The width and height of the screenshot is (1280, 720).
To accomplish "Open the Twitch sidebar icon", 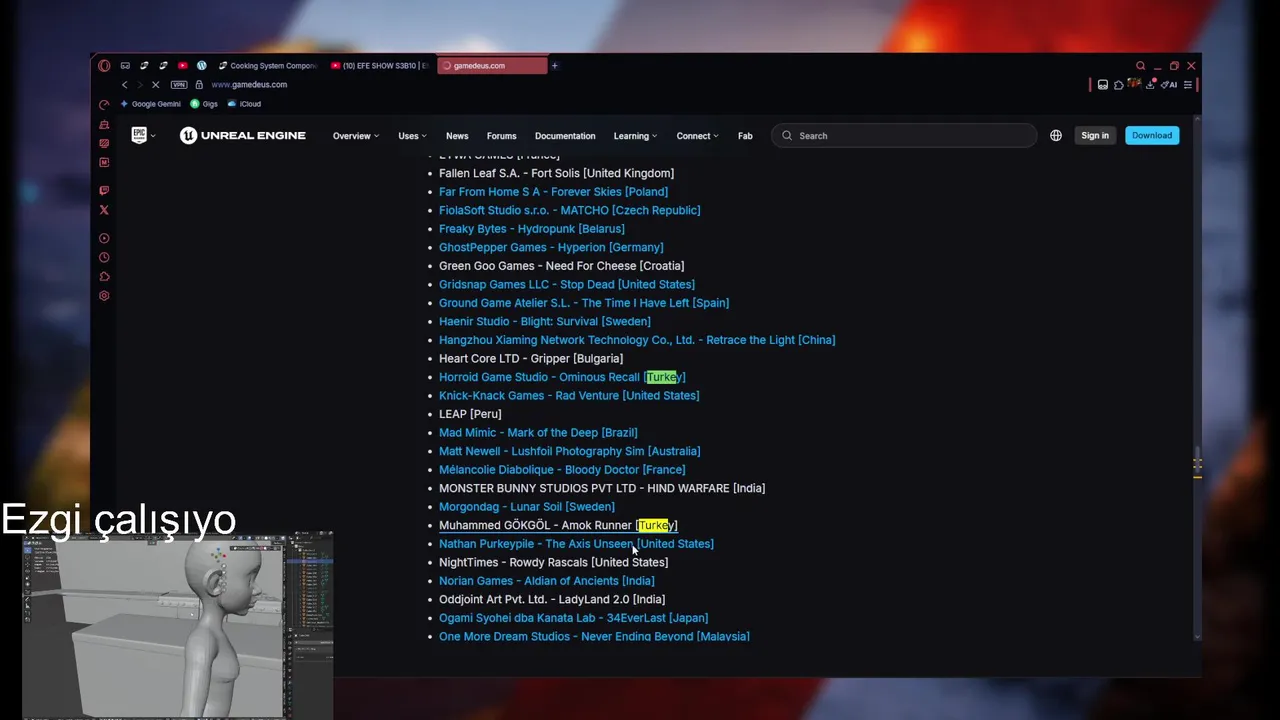I will pos(104,191).
